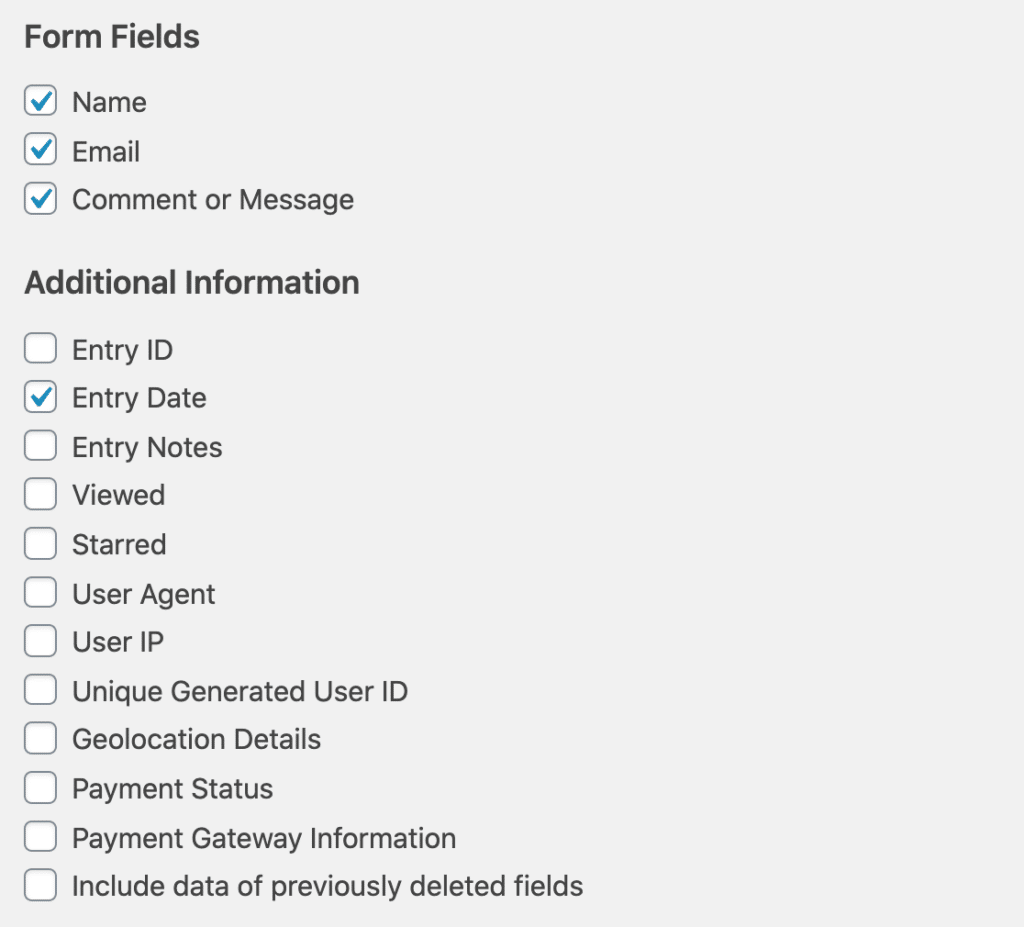Enable Unique Generated User ID
This screenshot has height=927, width=1024.
(40, 689)
